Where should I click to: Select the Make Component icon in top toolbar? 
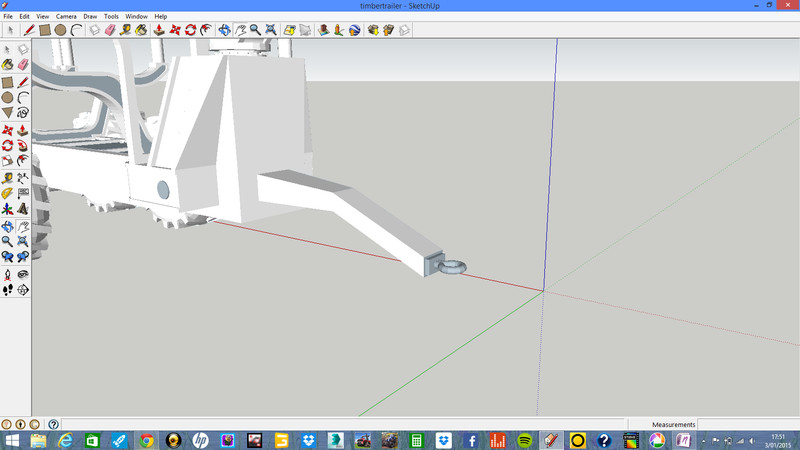(94, 30)
